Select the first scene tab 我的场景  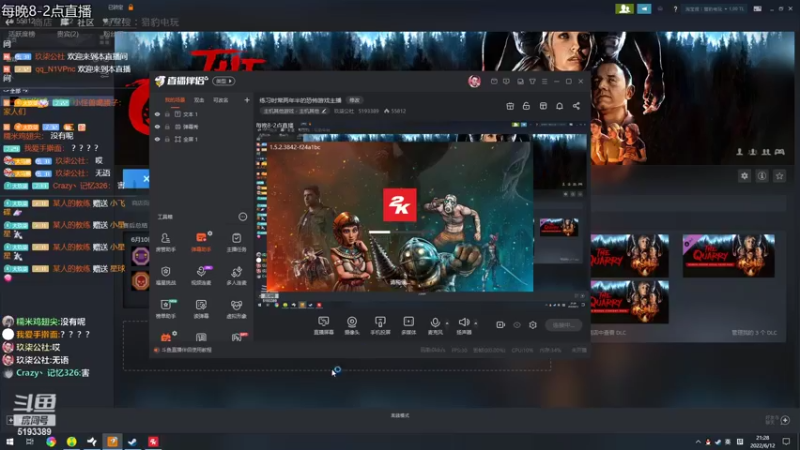[174, 100]
